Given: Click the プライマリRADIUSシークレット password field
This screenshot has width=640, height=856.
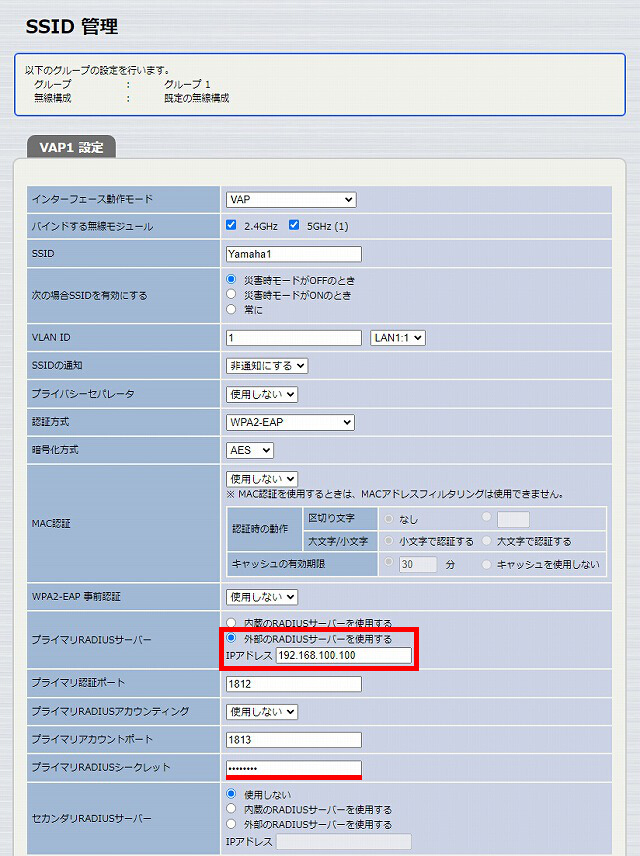Looking at the screenshot, I should click(294, 768).
